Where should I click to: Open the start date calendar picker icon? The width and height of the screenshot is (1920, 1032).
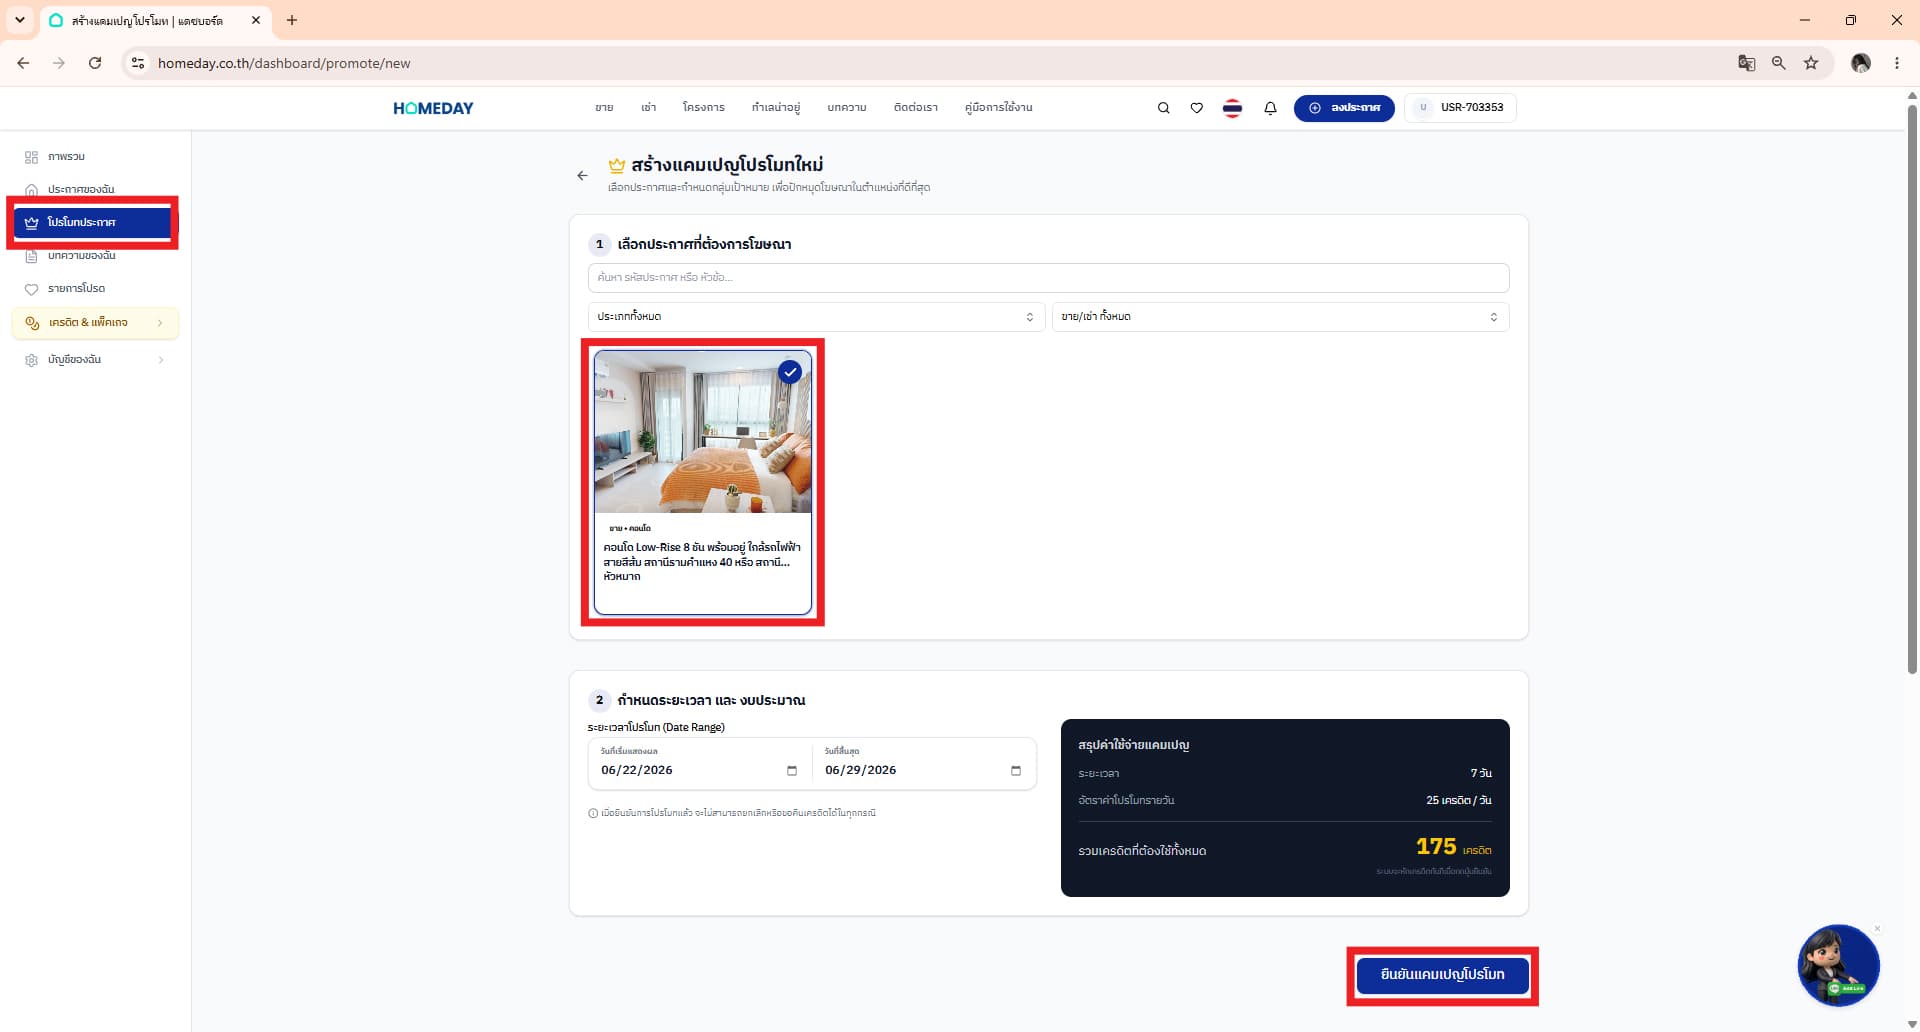click(x=792, y=770)
